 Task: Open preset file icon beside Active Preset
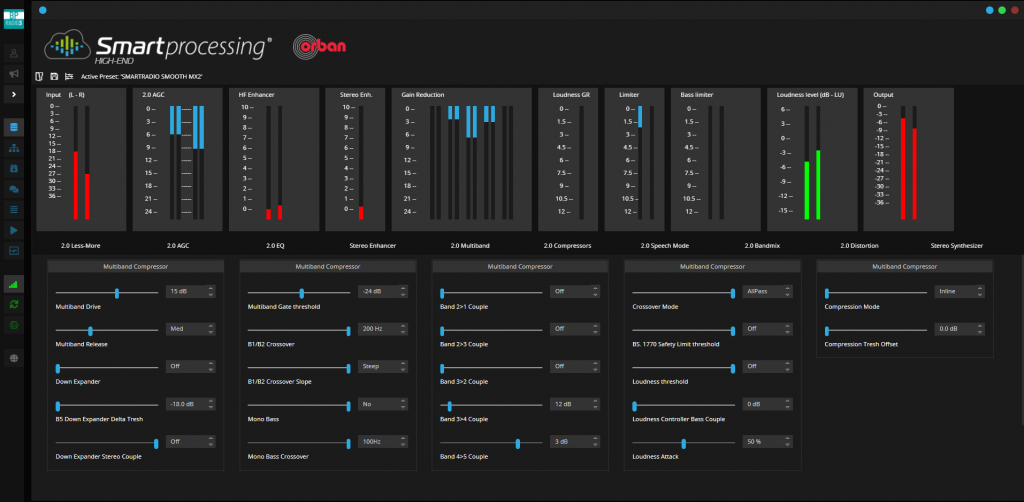[x=39, y=76]
